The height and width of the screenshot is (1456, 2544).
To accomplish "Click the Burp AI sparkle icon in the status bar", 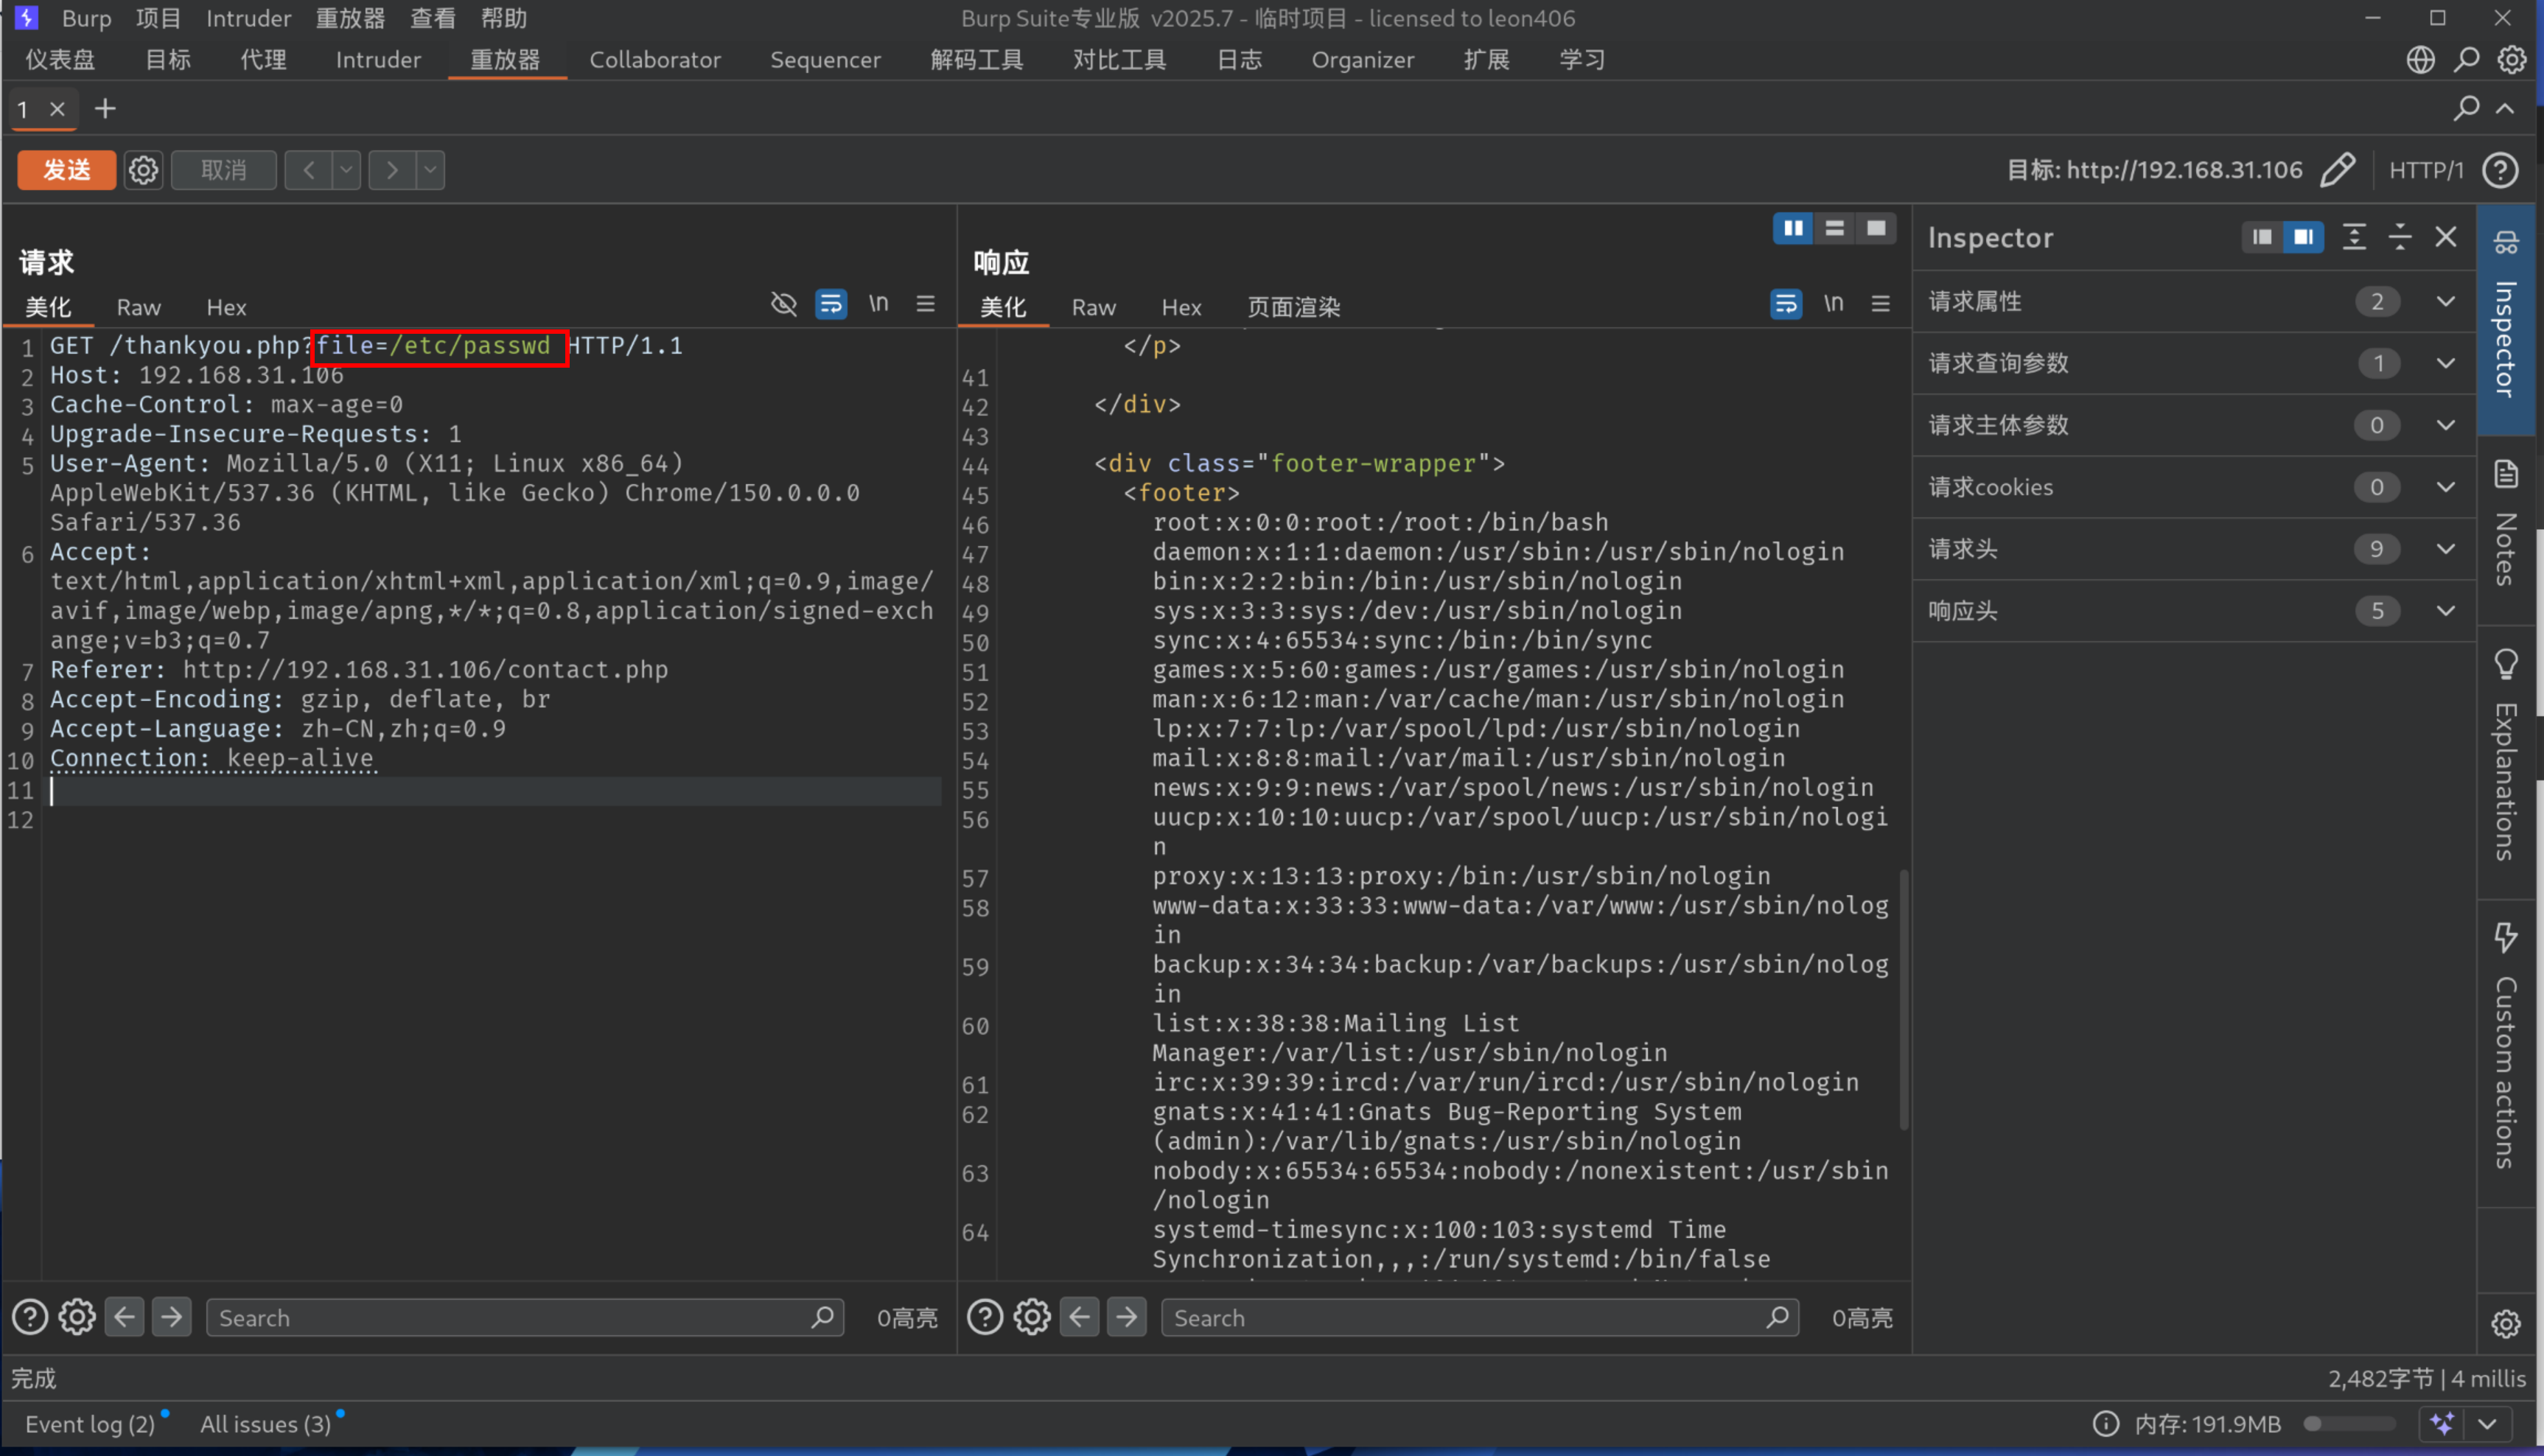I will coord(2442,1423).
